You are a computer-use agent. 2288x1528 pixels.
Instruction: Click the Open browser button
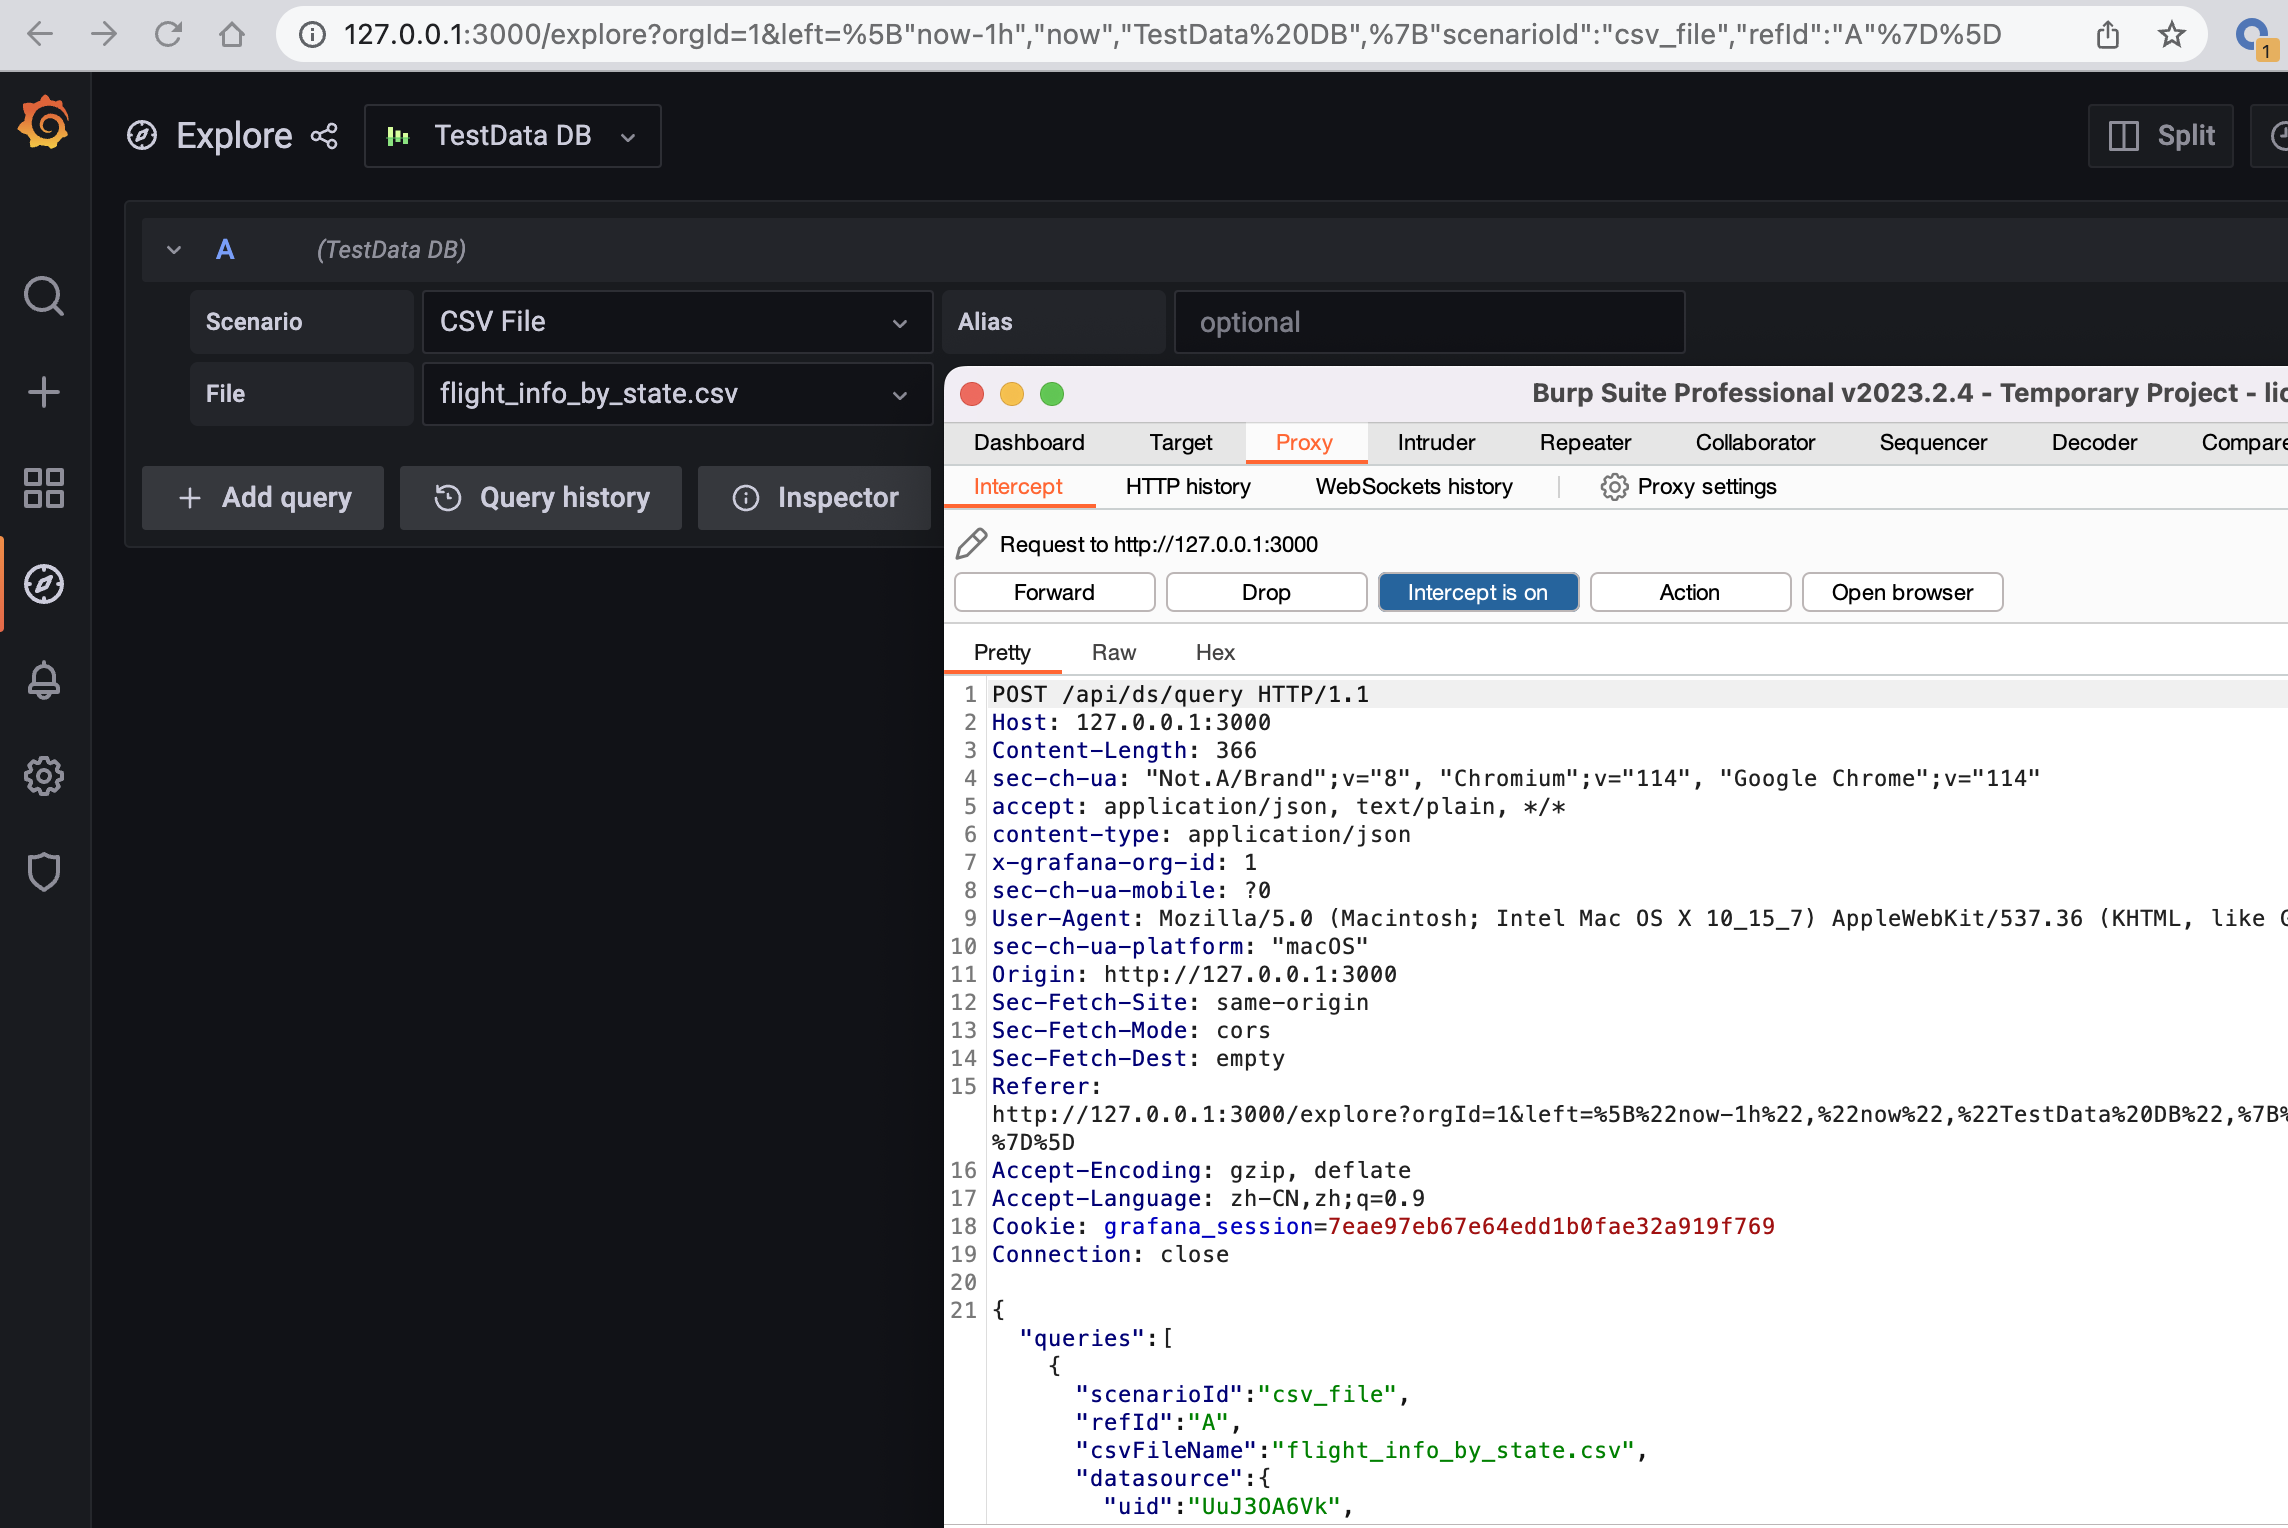[1901, 591]
